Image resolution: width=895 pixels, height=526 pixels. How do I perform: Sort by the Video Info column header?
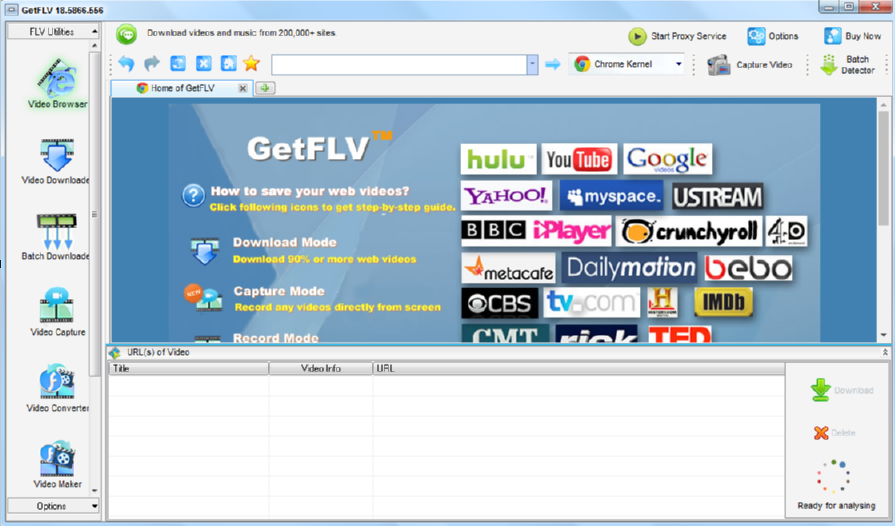tap(321, 369)
